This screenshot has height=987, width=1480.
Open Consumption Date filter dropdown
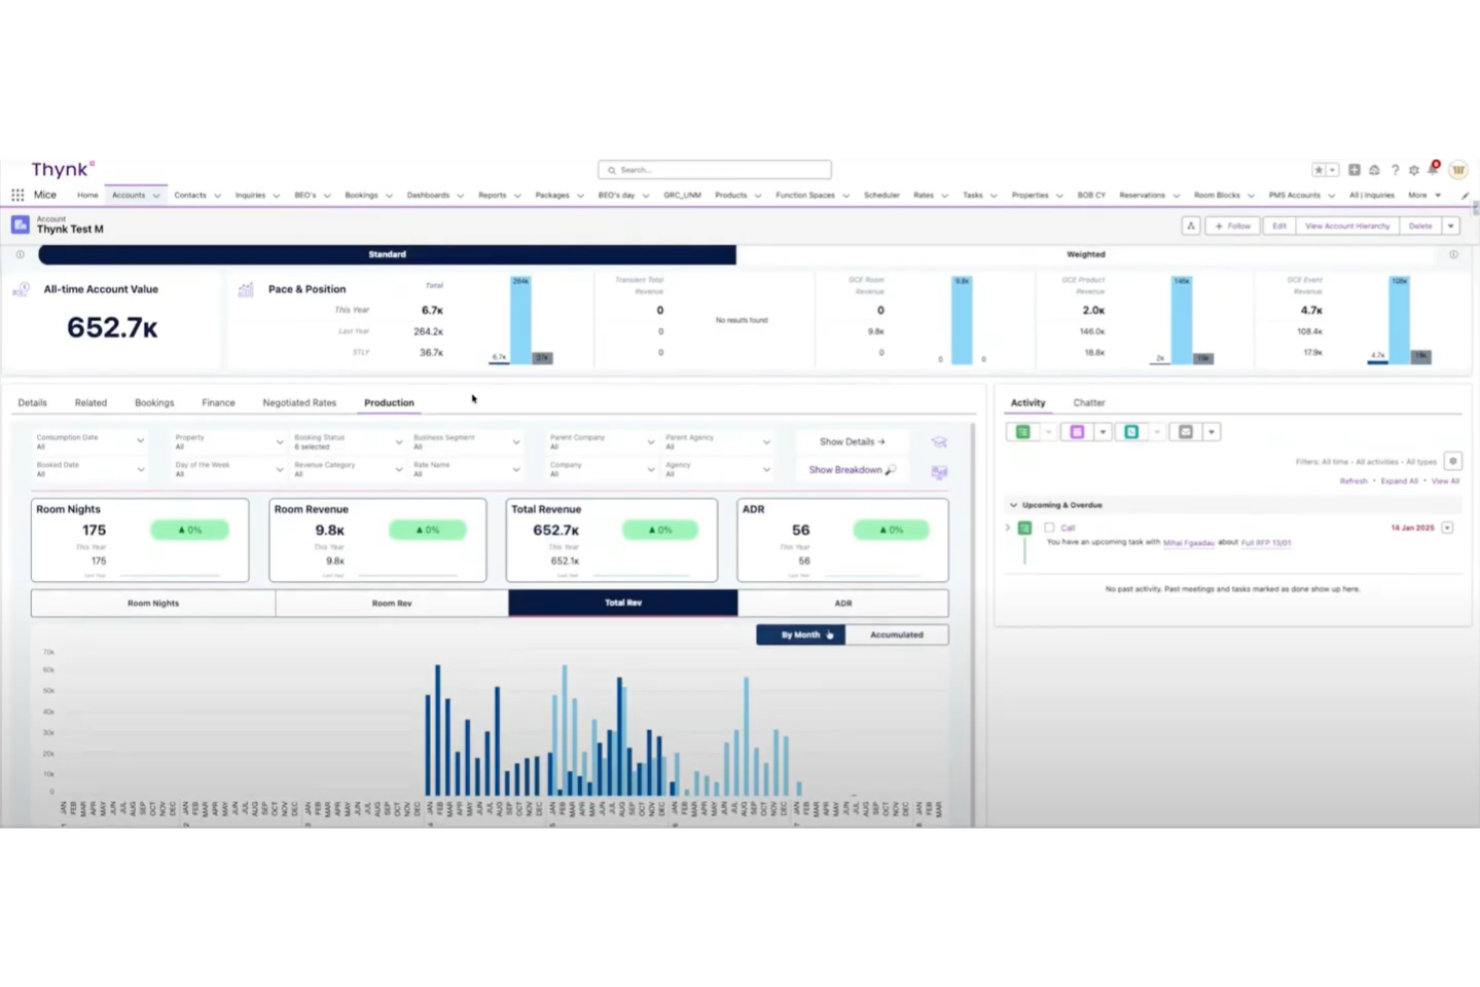(x=90, y=441)
